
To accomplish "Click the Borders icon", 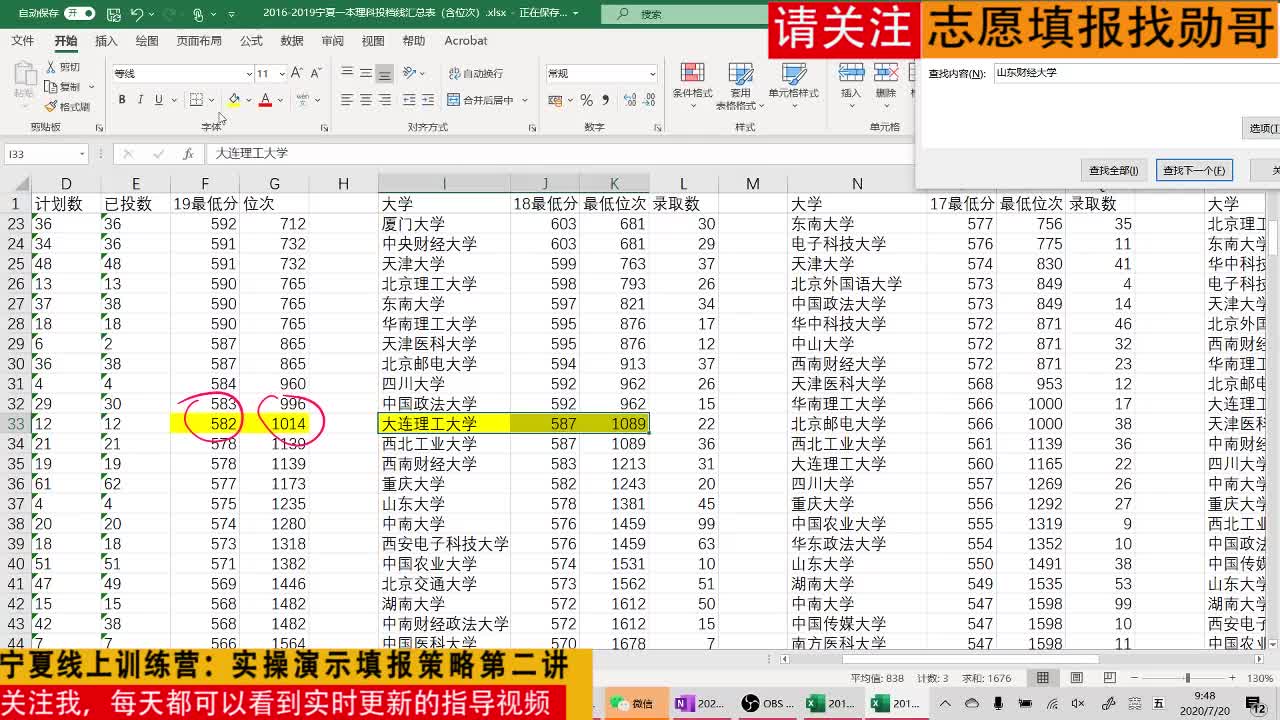I will pos(196,100).
